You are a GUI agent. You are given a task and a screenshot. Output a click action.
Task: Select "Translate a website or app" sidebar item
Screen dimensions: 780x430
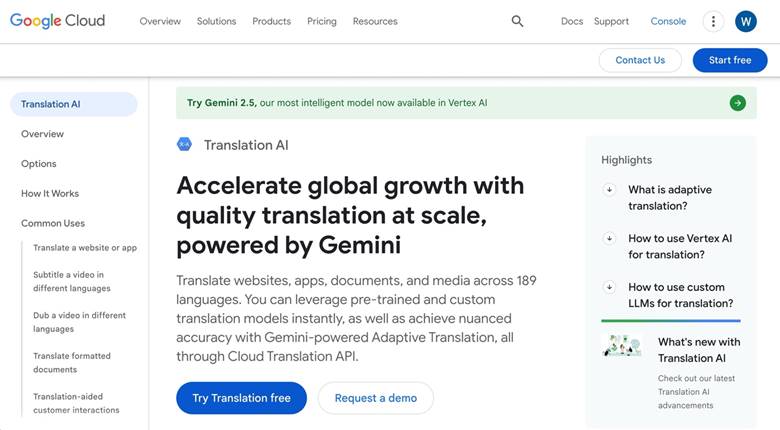click(85, 248)
